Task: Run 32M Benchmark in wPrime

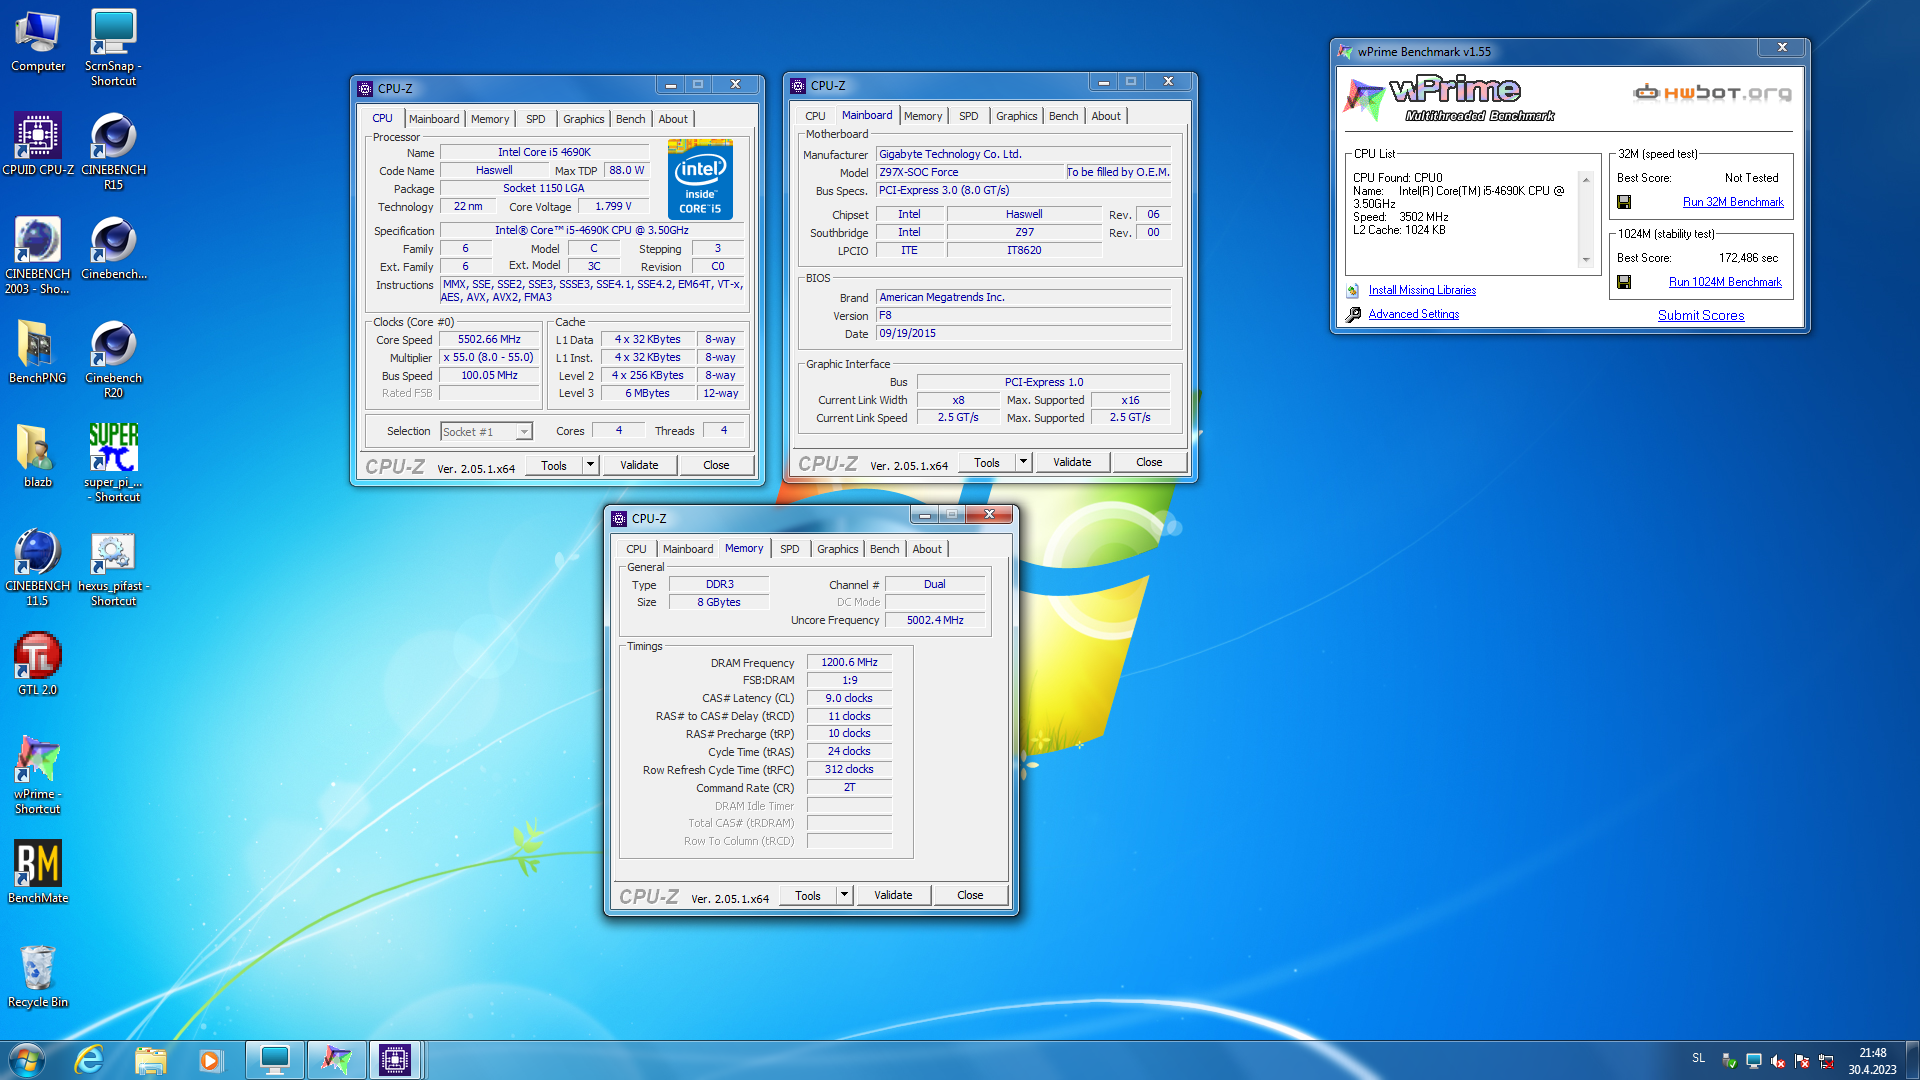Action: click(x=1733, y=202)
